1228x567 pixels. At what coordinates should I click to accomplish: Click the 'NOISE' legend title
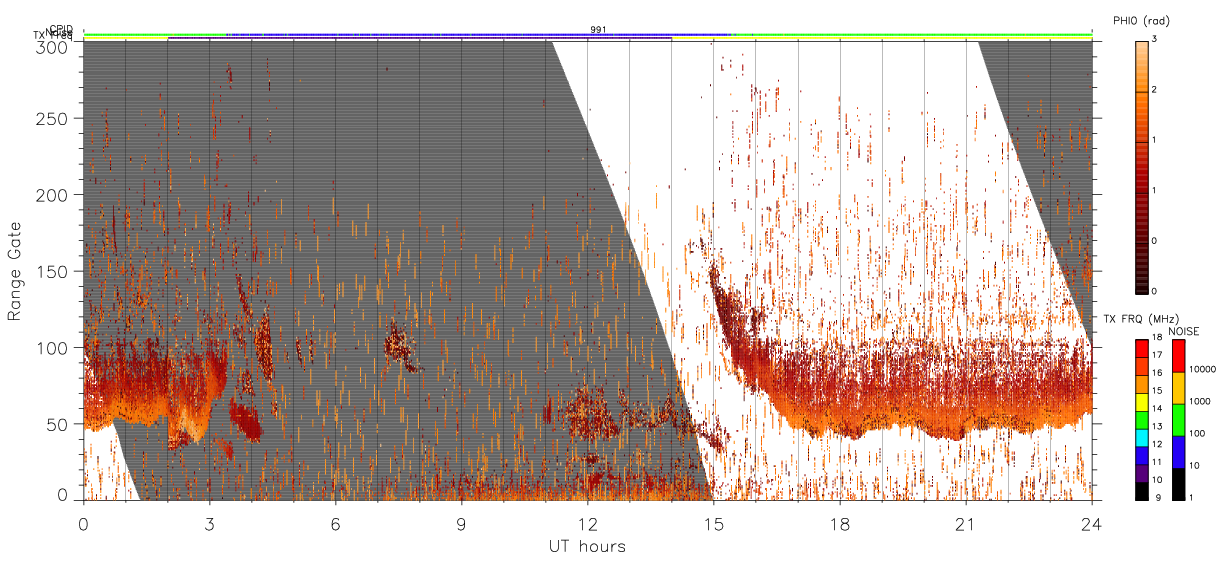click(x=1183, y=331)
